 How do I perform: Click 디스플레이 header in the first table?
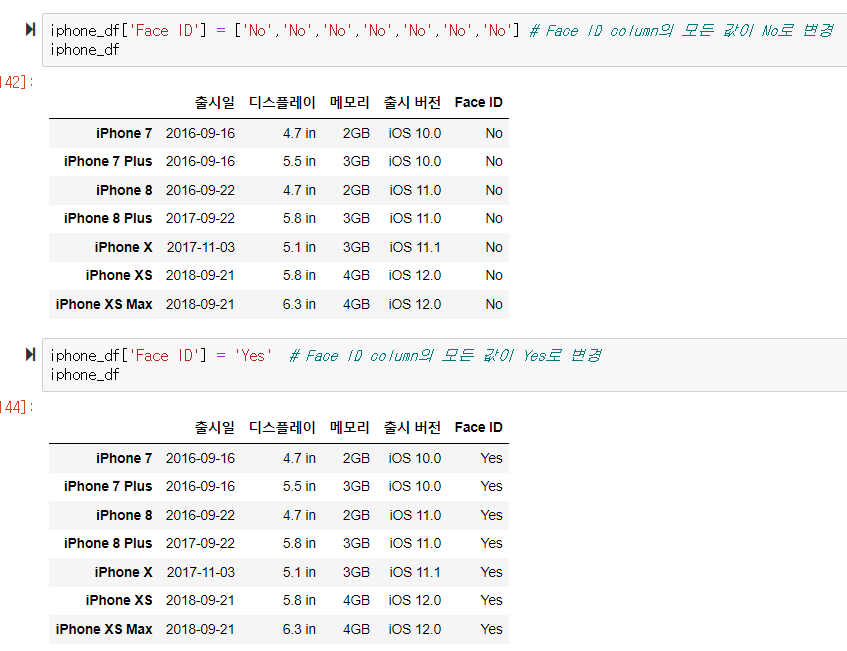(x=282, y=102)
